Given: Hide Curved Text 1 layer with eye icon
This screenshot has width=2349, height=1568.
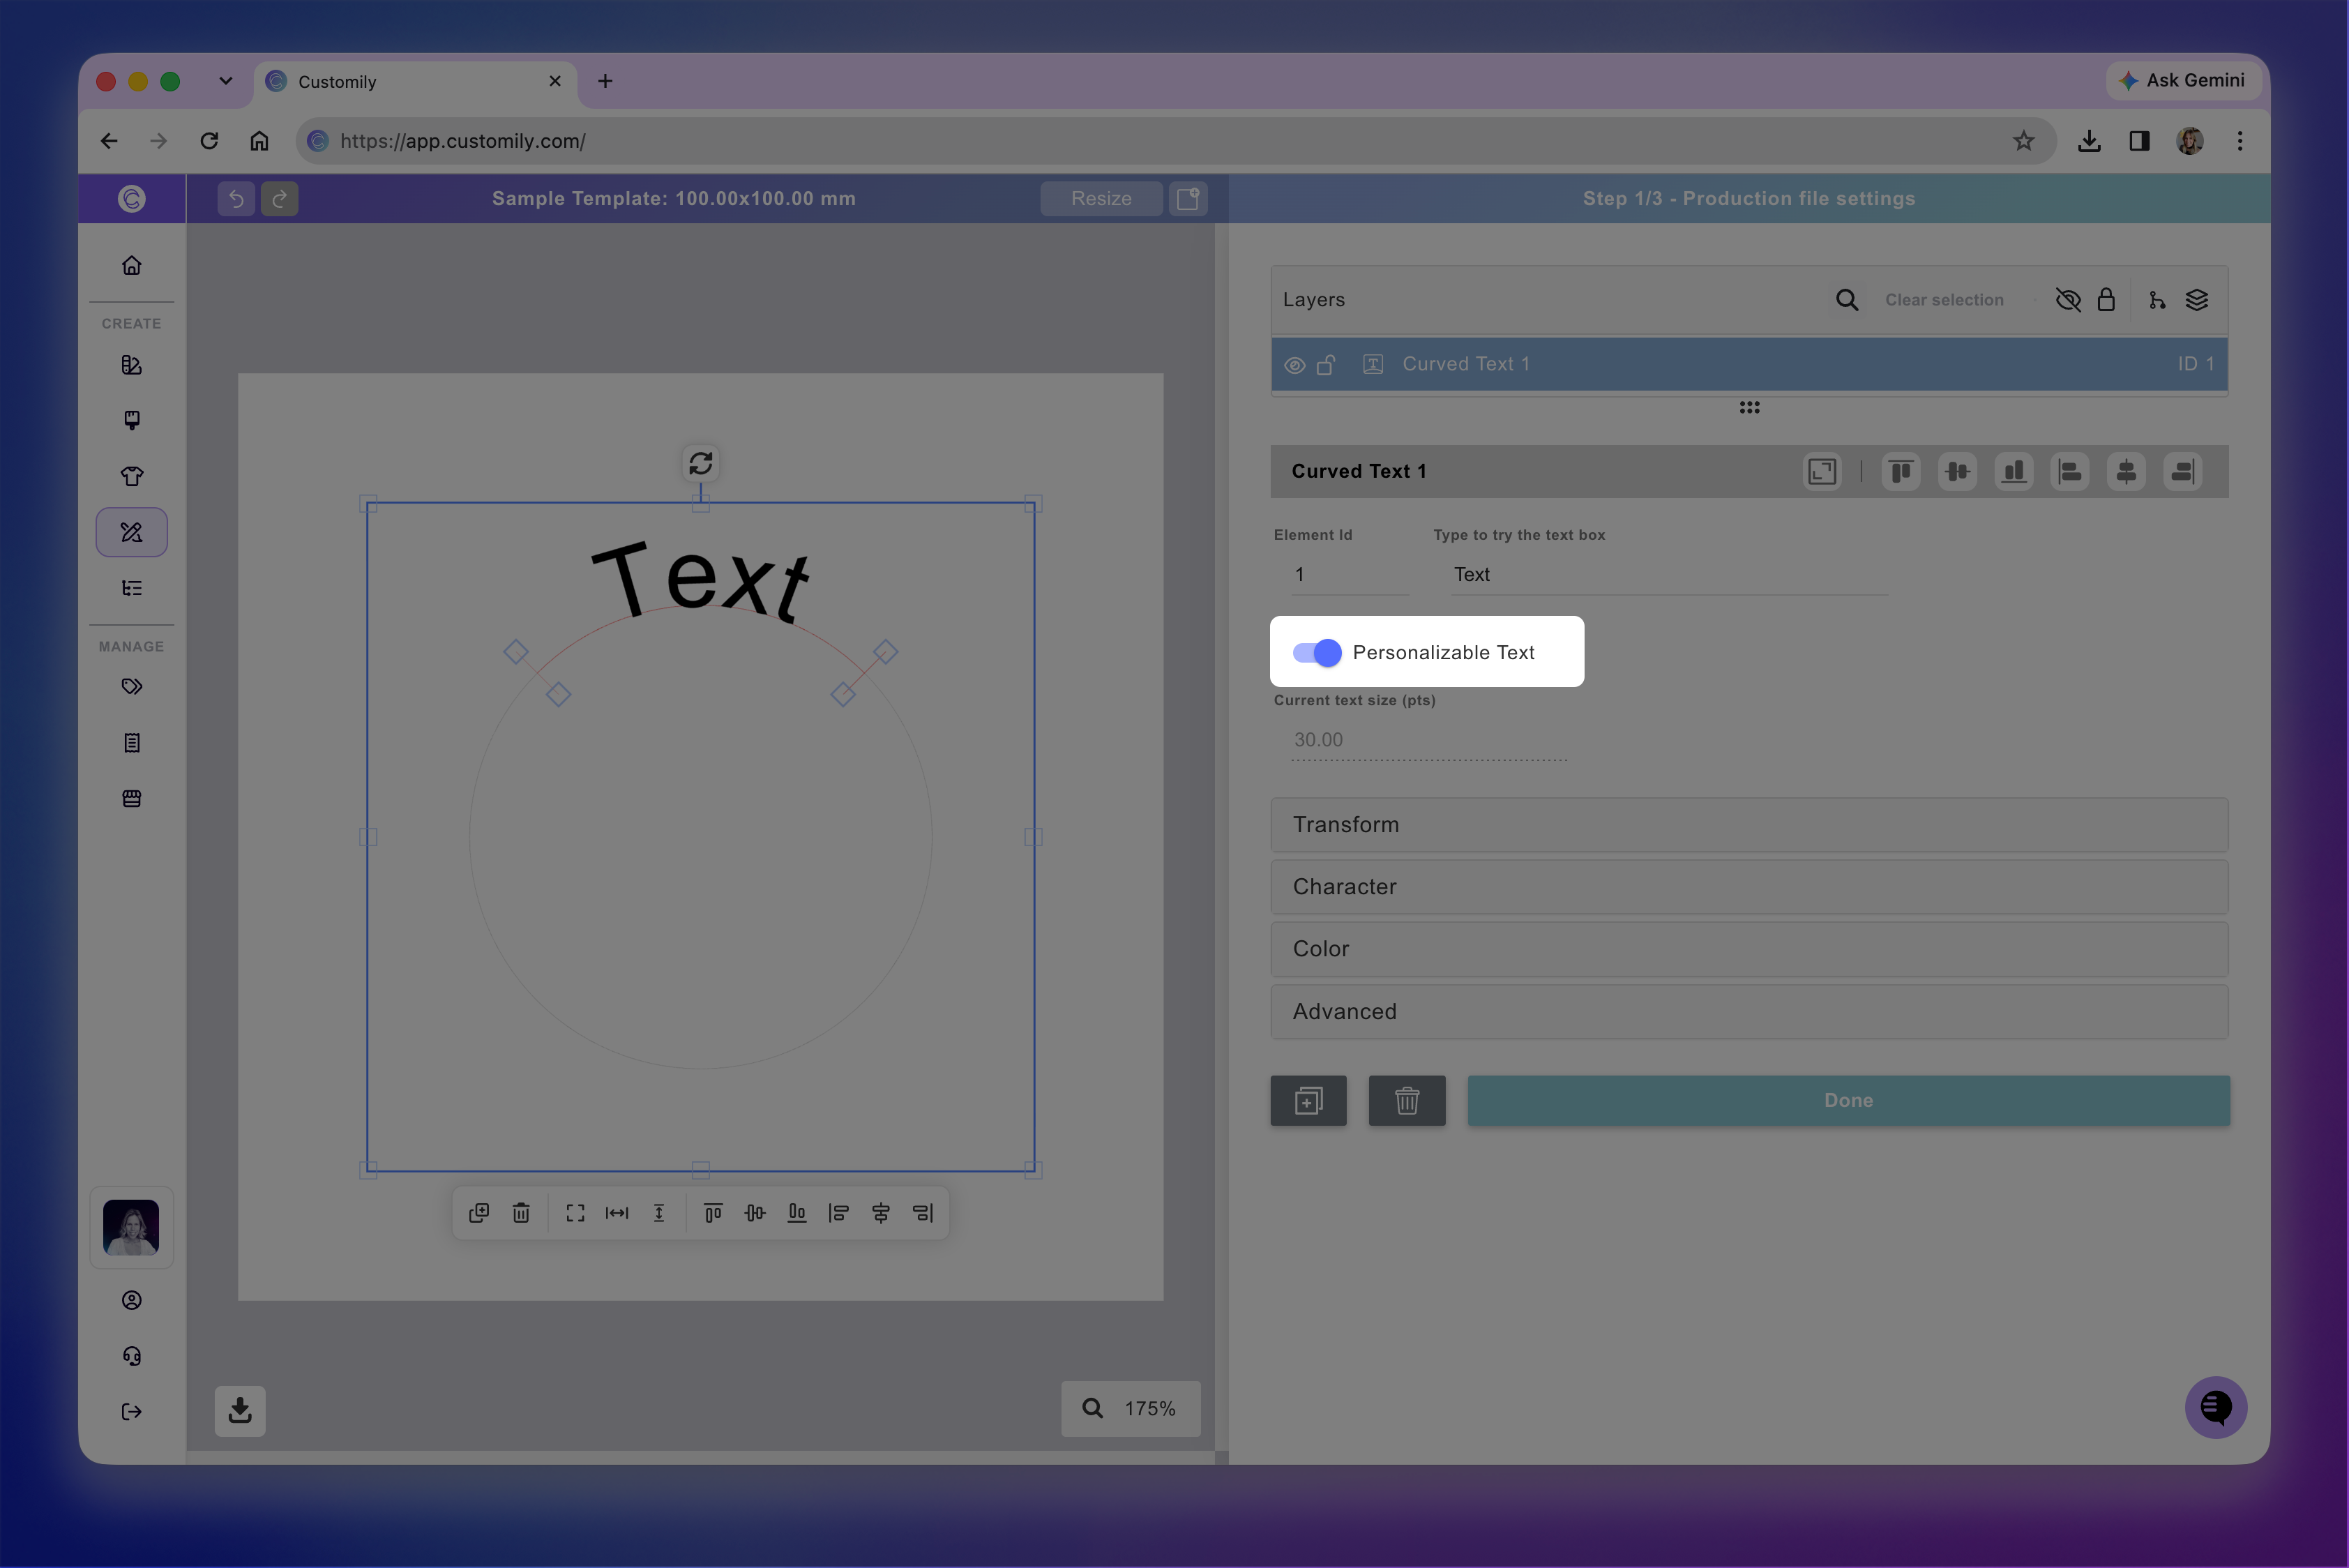Looking at the screenshot, I should [1294, 365].
